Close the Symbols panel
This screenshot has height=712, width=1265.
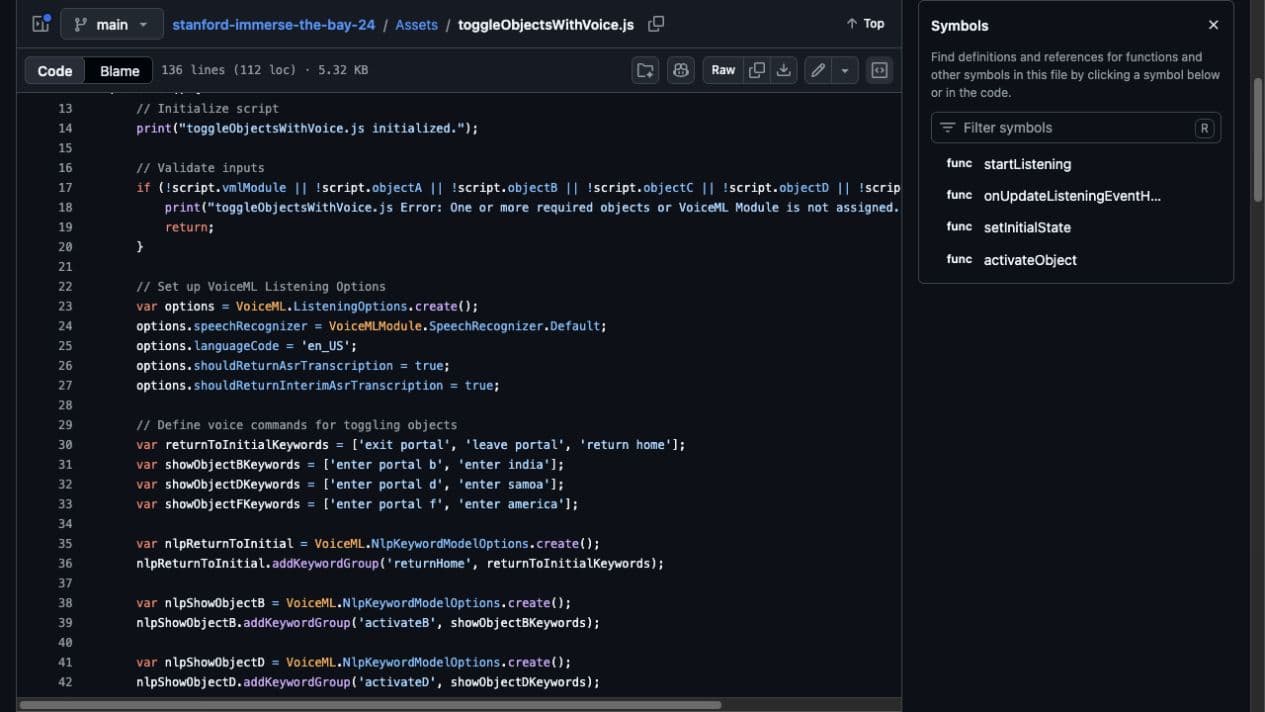point(1213,25)
